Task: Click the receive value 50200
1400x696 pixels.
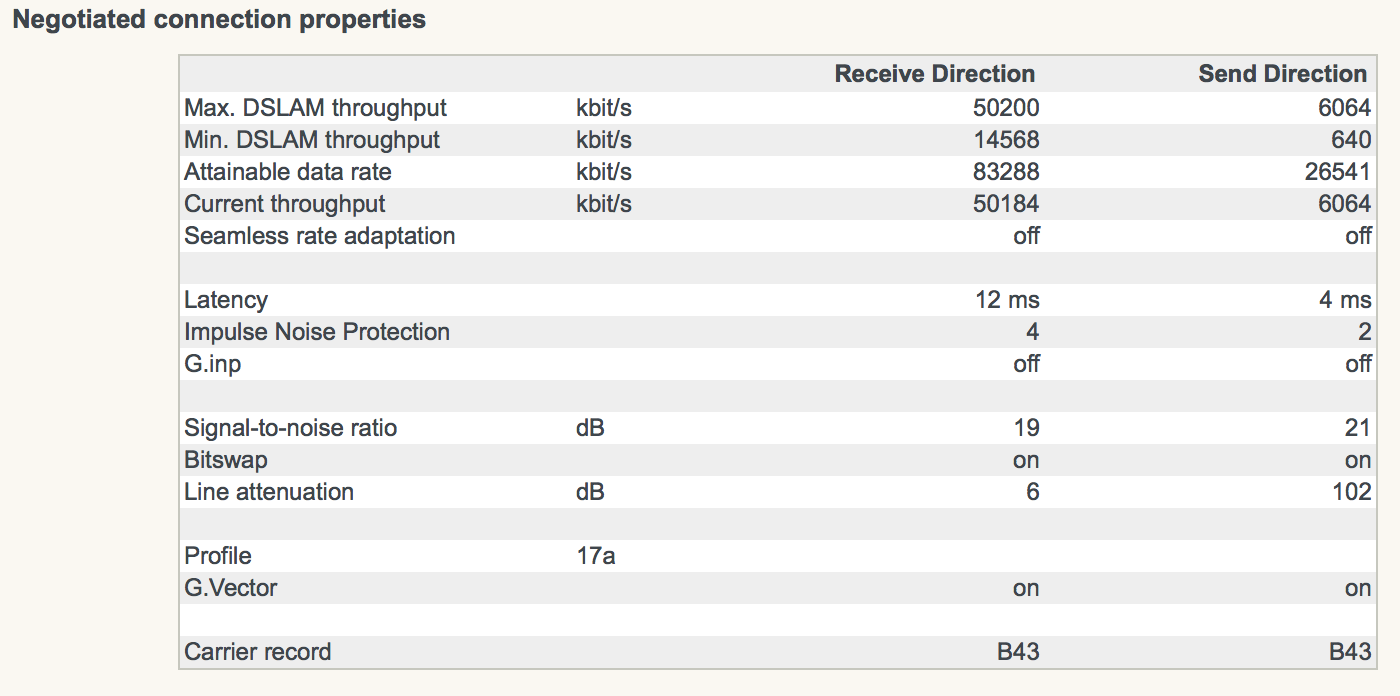Action: click(x=1006, y=108)
